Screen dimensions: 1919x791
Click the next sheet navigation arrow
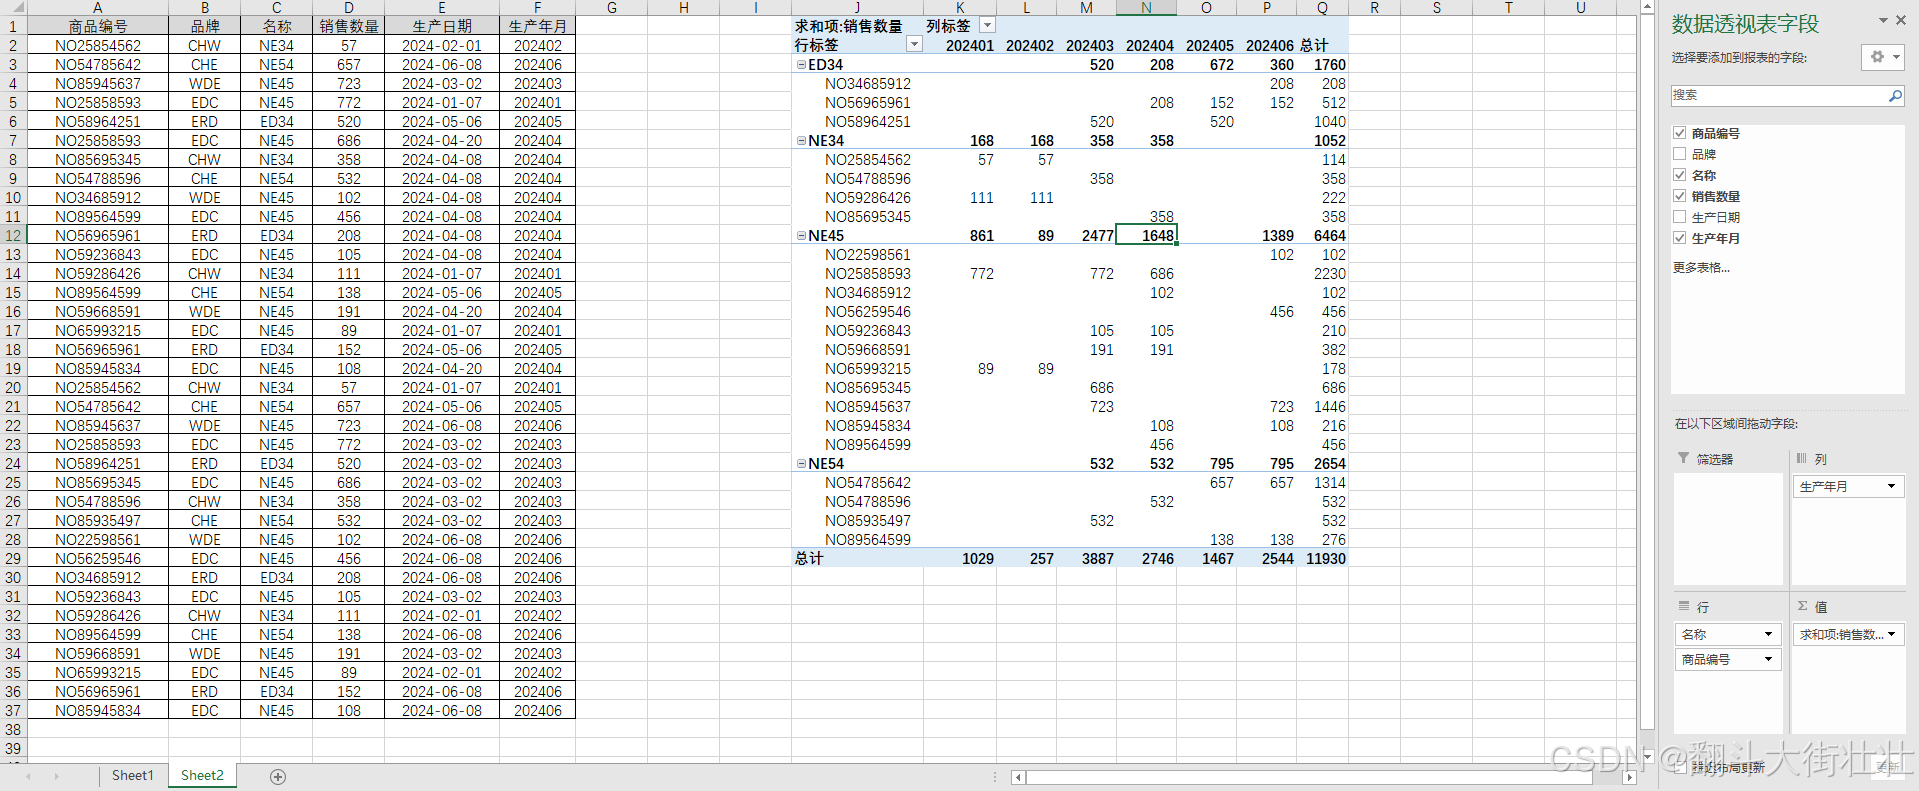point(56,777)
